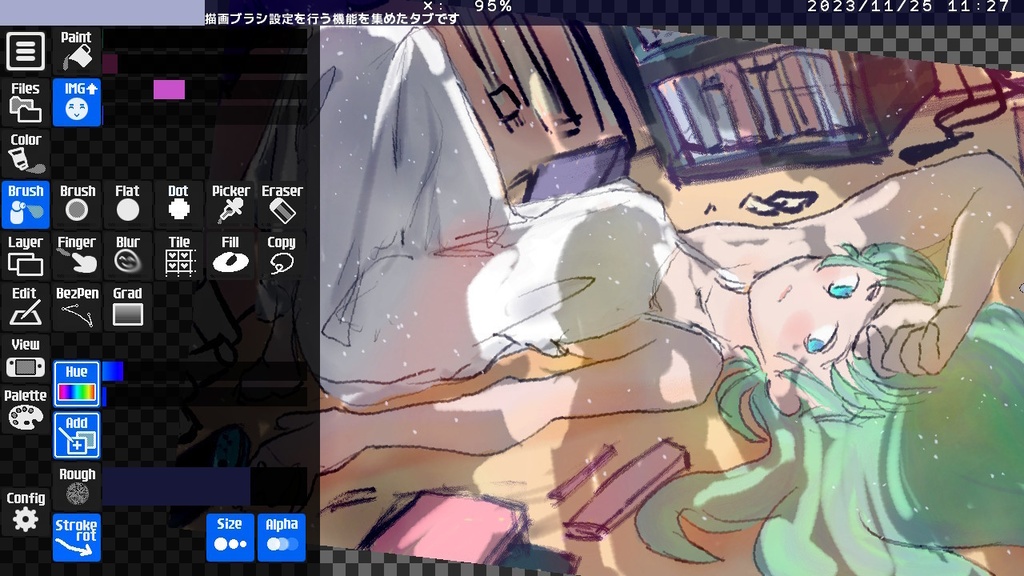
Task: Toggle the Hue rainbow option
Action: (76, 383)
